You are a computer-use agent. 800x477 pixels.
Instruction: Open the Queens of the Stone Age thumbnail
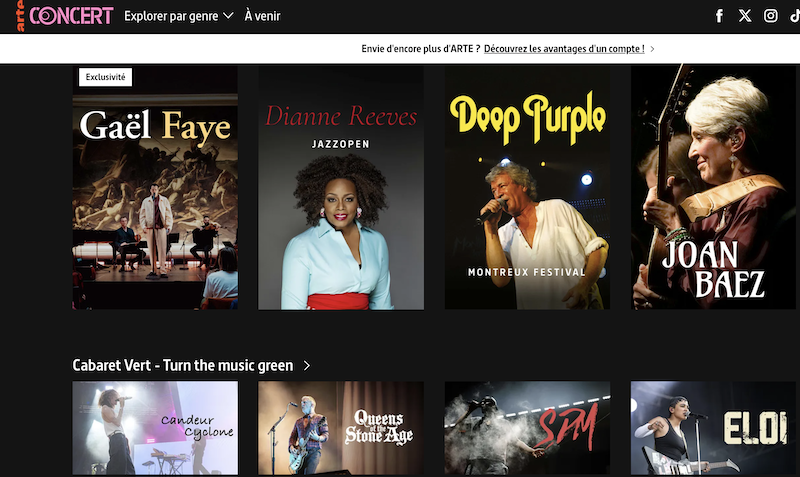click(341, 428)
